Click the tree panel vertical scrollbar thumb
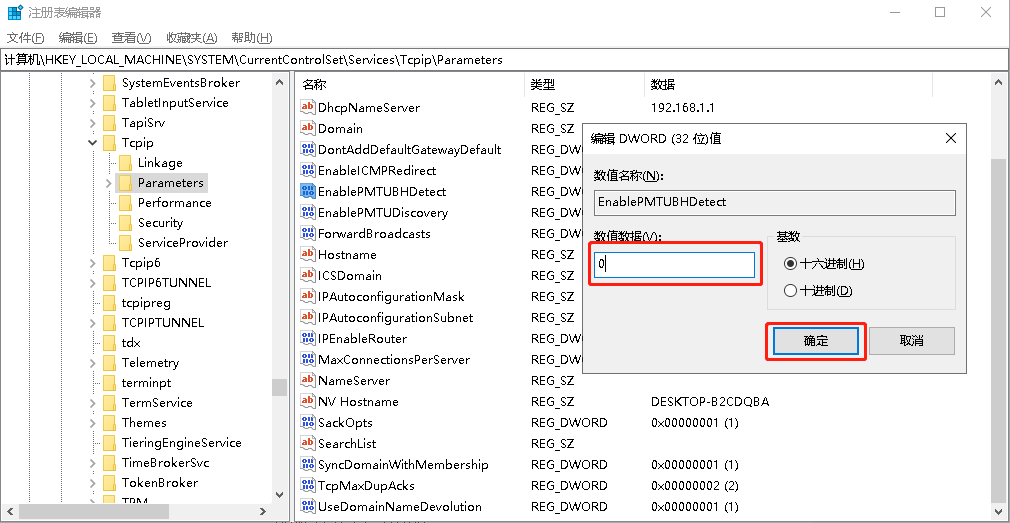The height and width of the screenshot is (523, 1010). [x=279, y=388]
